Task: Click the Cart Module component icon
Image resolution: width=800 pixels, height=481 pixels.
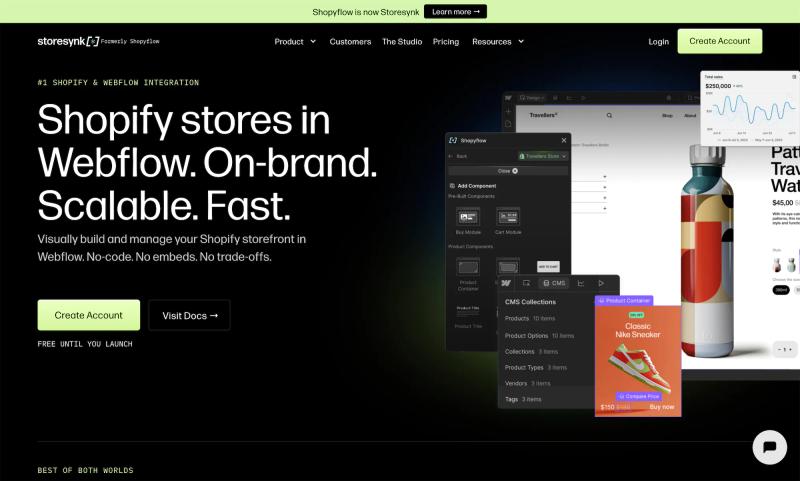Action: click(508, 217)
